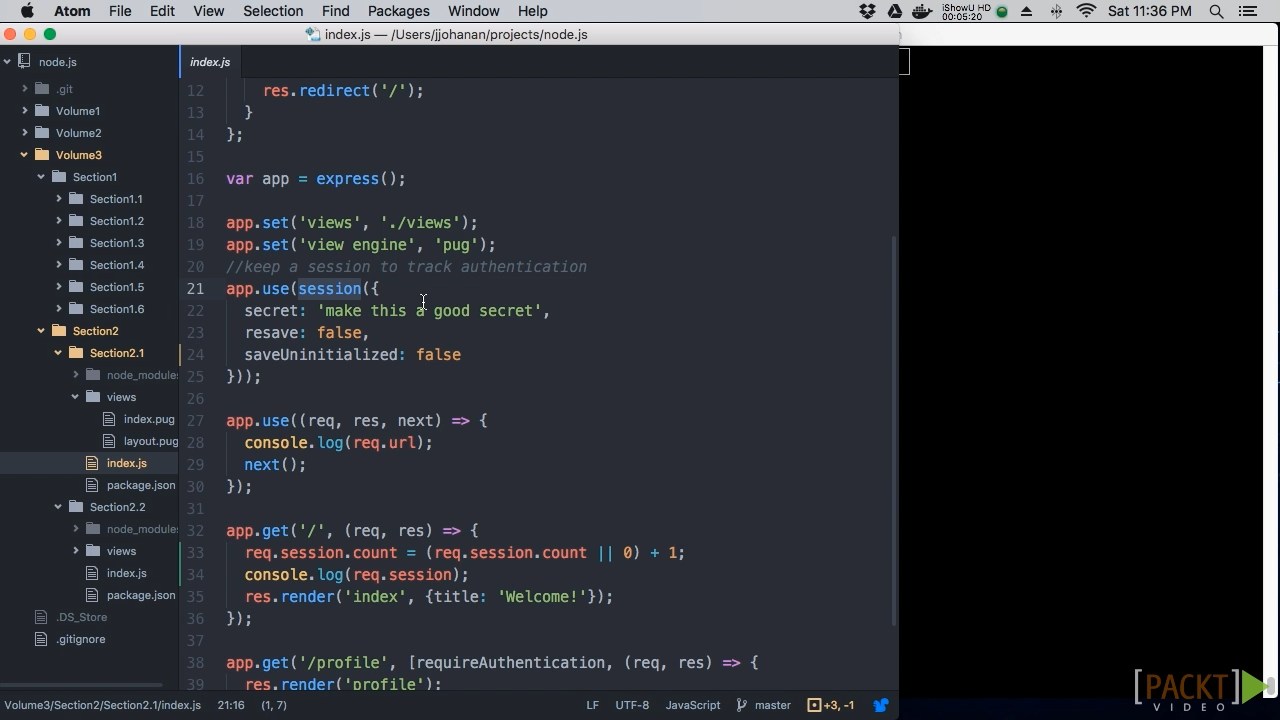The image size is (1280, 720).
Task: Click the squirrel update icon in status bar
Action: [881, 705]
